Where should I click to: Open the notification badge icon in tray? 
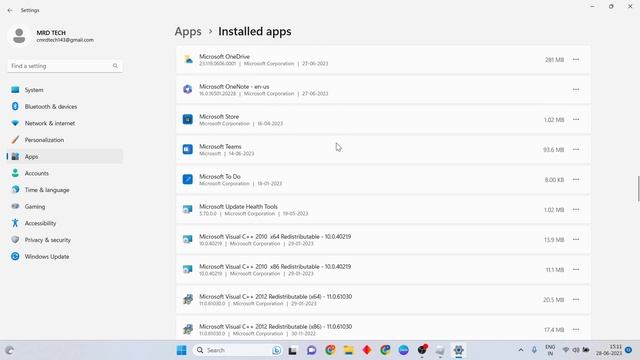click(x=629, y=350)
